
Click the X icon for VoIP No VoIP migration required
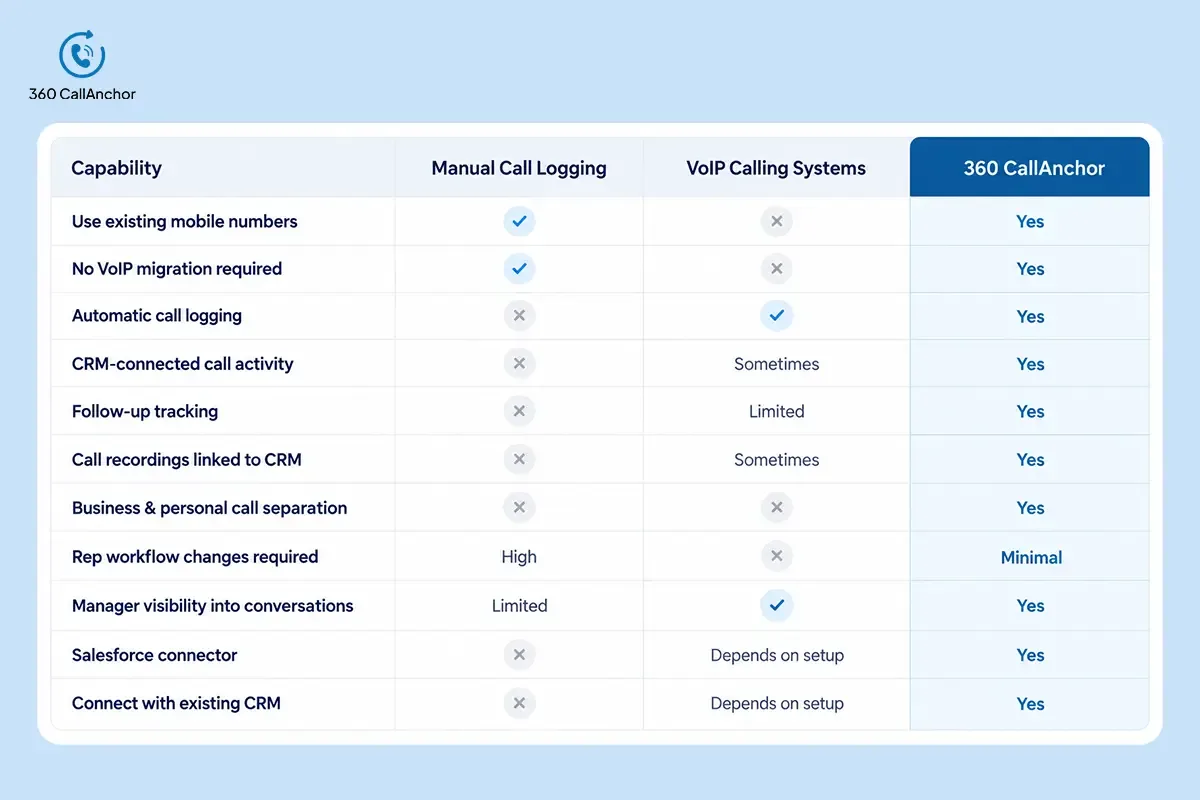pos(776,268)
